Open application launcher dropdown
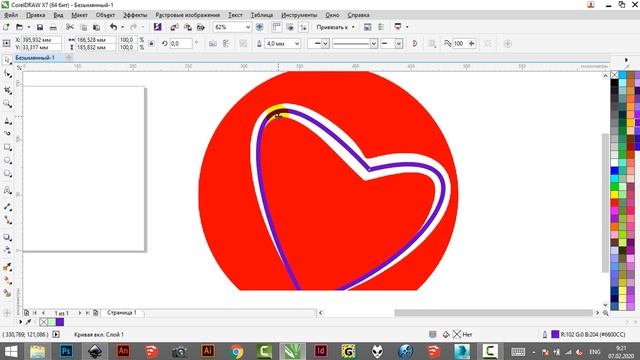This screenshot has width=640, height=360. point(407,27)
